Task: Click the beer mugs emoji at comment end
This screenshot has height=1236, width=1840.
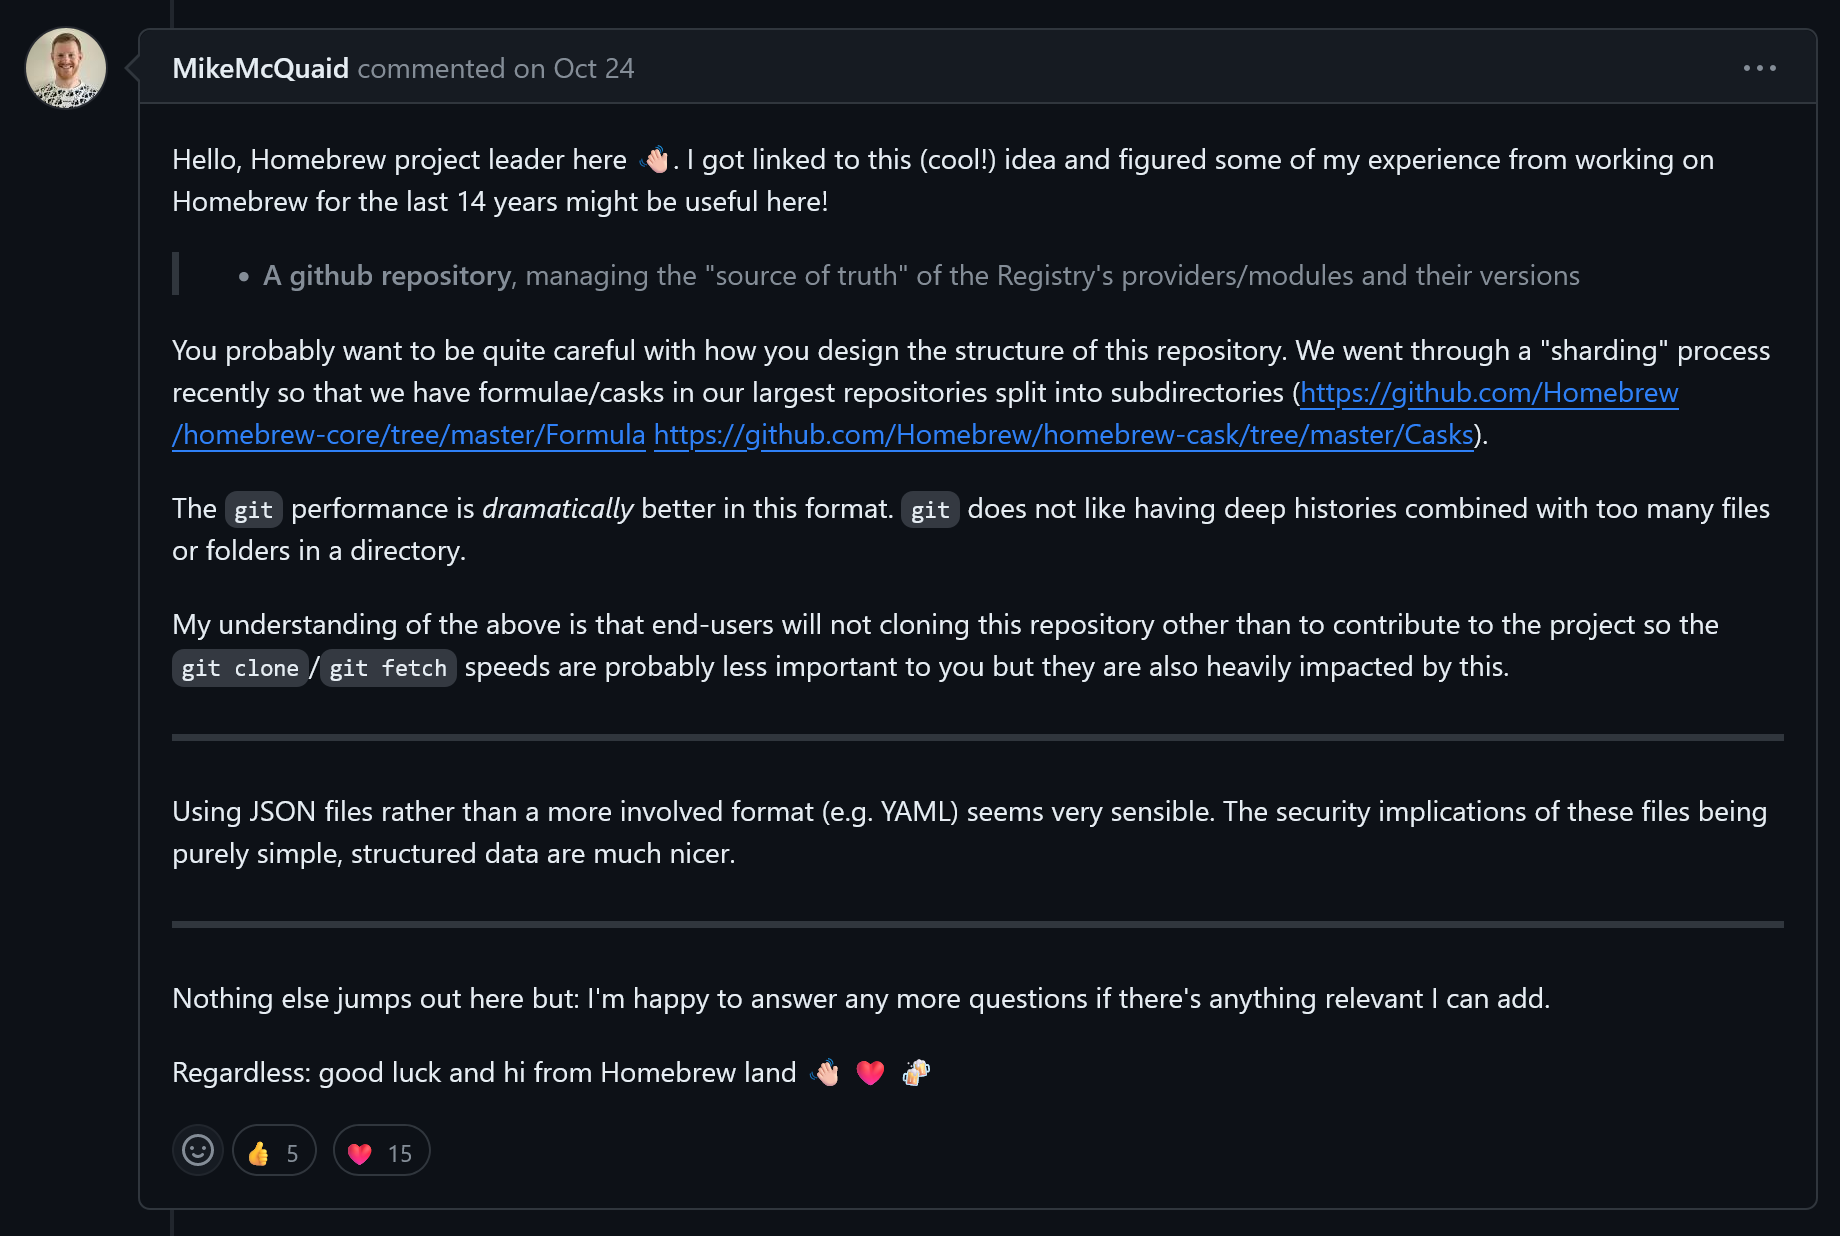Action: click(917, 1071)
